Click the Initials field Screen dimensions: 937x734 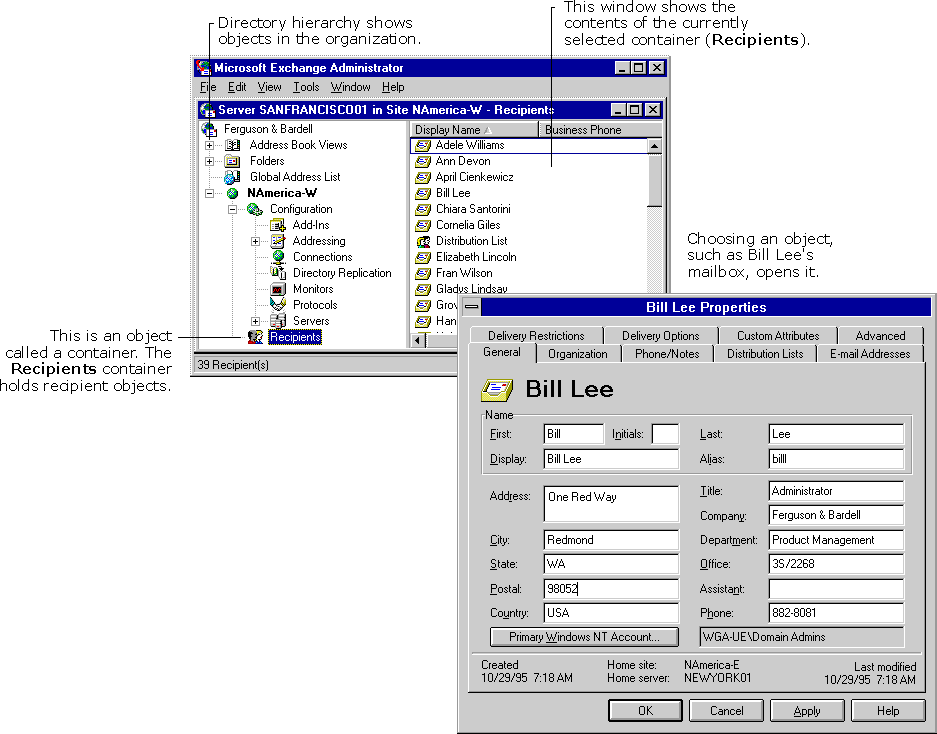click(x=665, y=434)
